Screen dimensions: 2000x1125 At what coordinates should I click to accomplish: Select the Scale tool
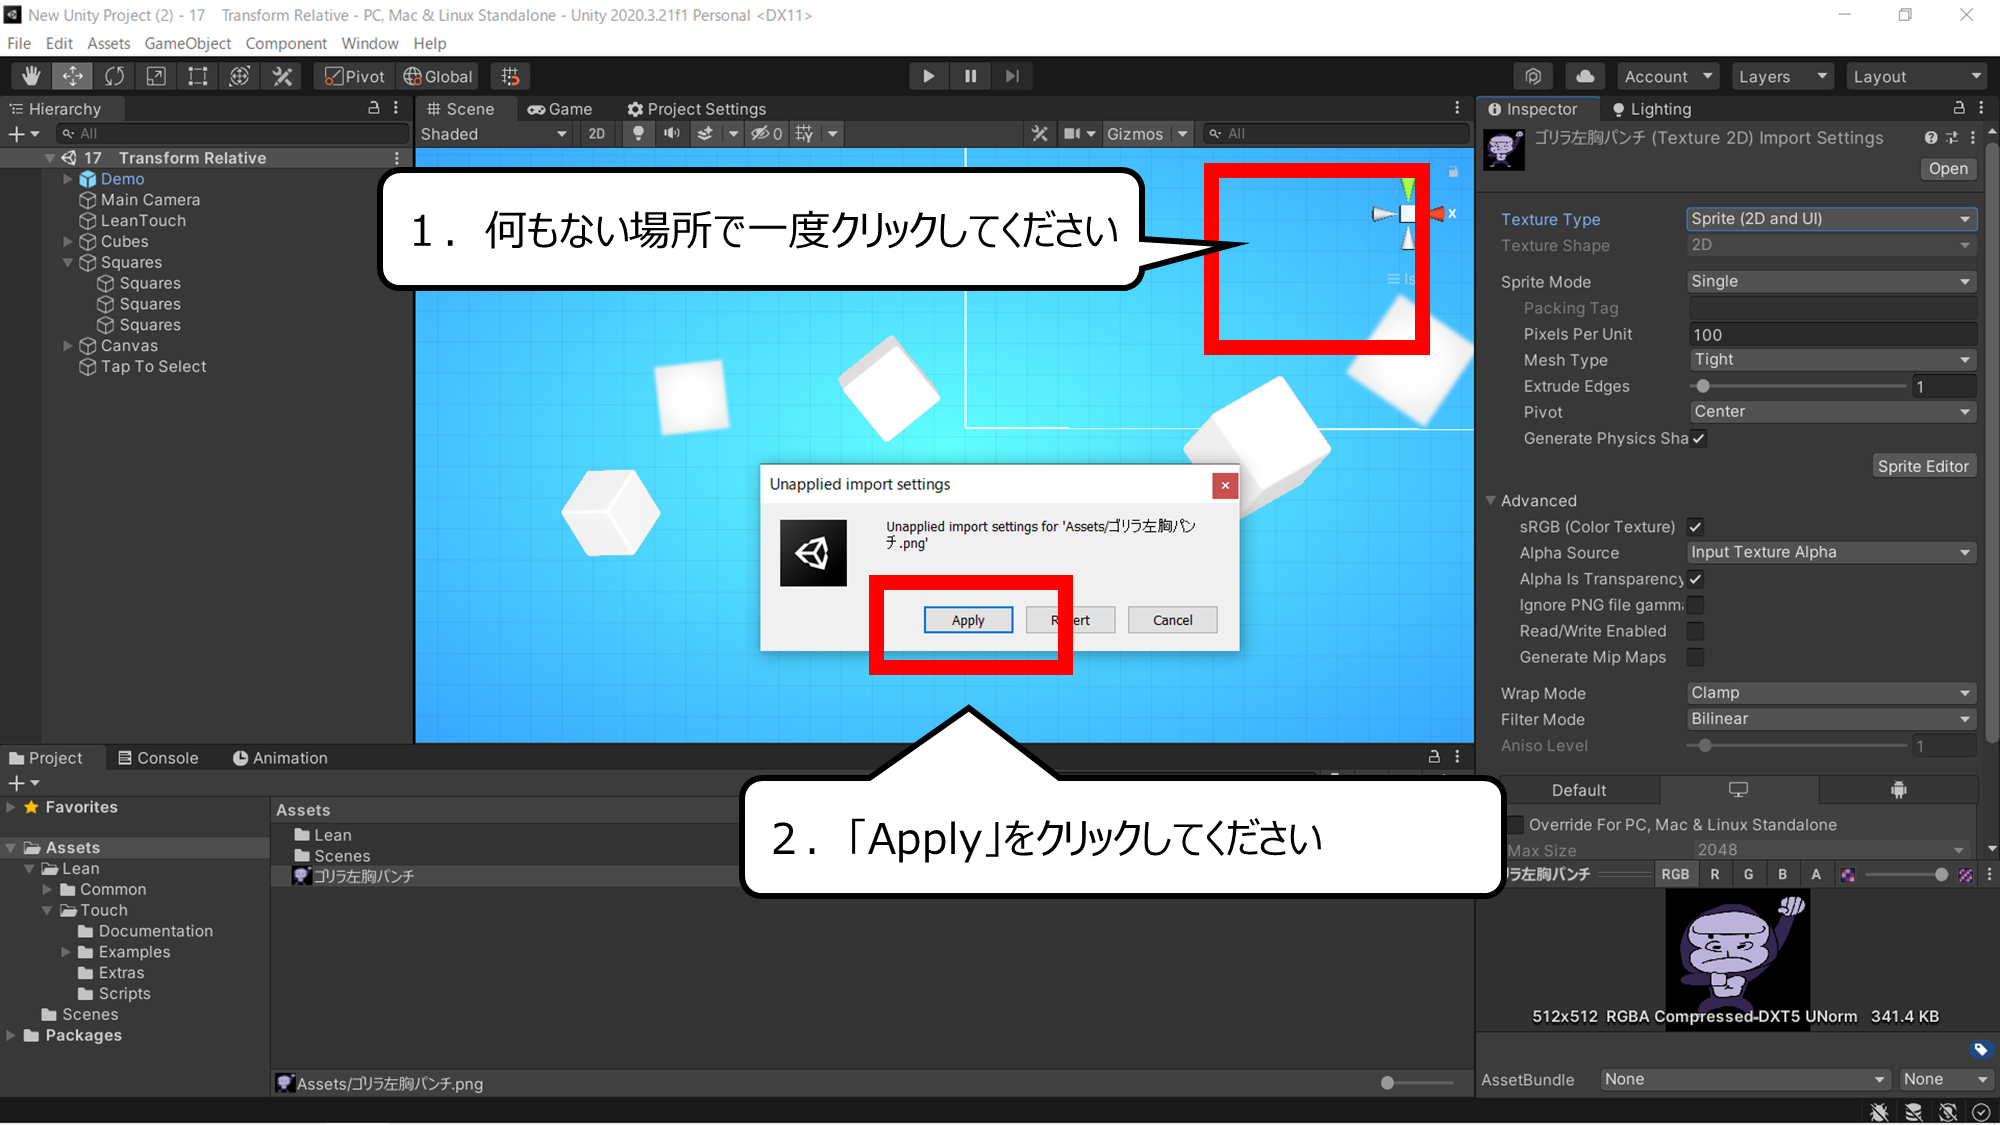[156, 76]
